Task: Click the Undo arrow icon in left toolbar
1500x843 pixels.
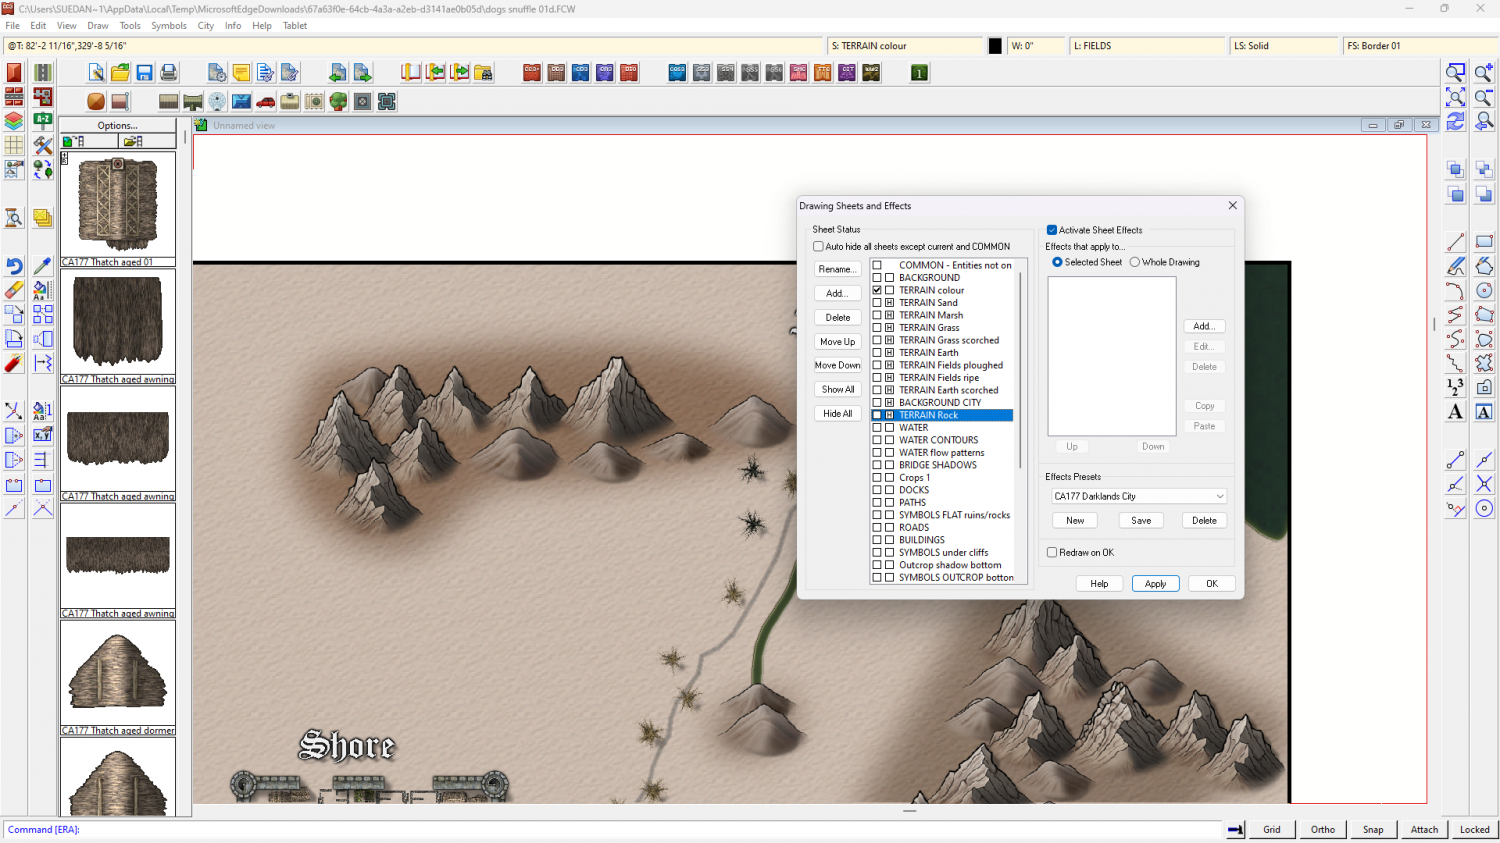Action: (x=14, y=266)
